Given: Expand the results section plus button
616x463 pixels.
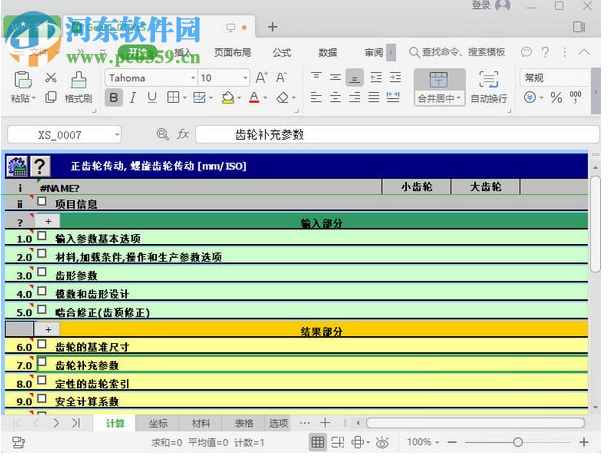Looking at the screenshot, I should 48,329.
